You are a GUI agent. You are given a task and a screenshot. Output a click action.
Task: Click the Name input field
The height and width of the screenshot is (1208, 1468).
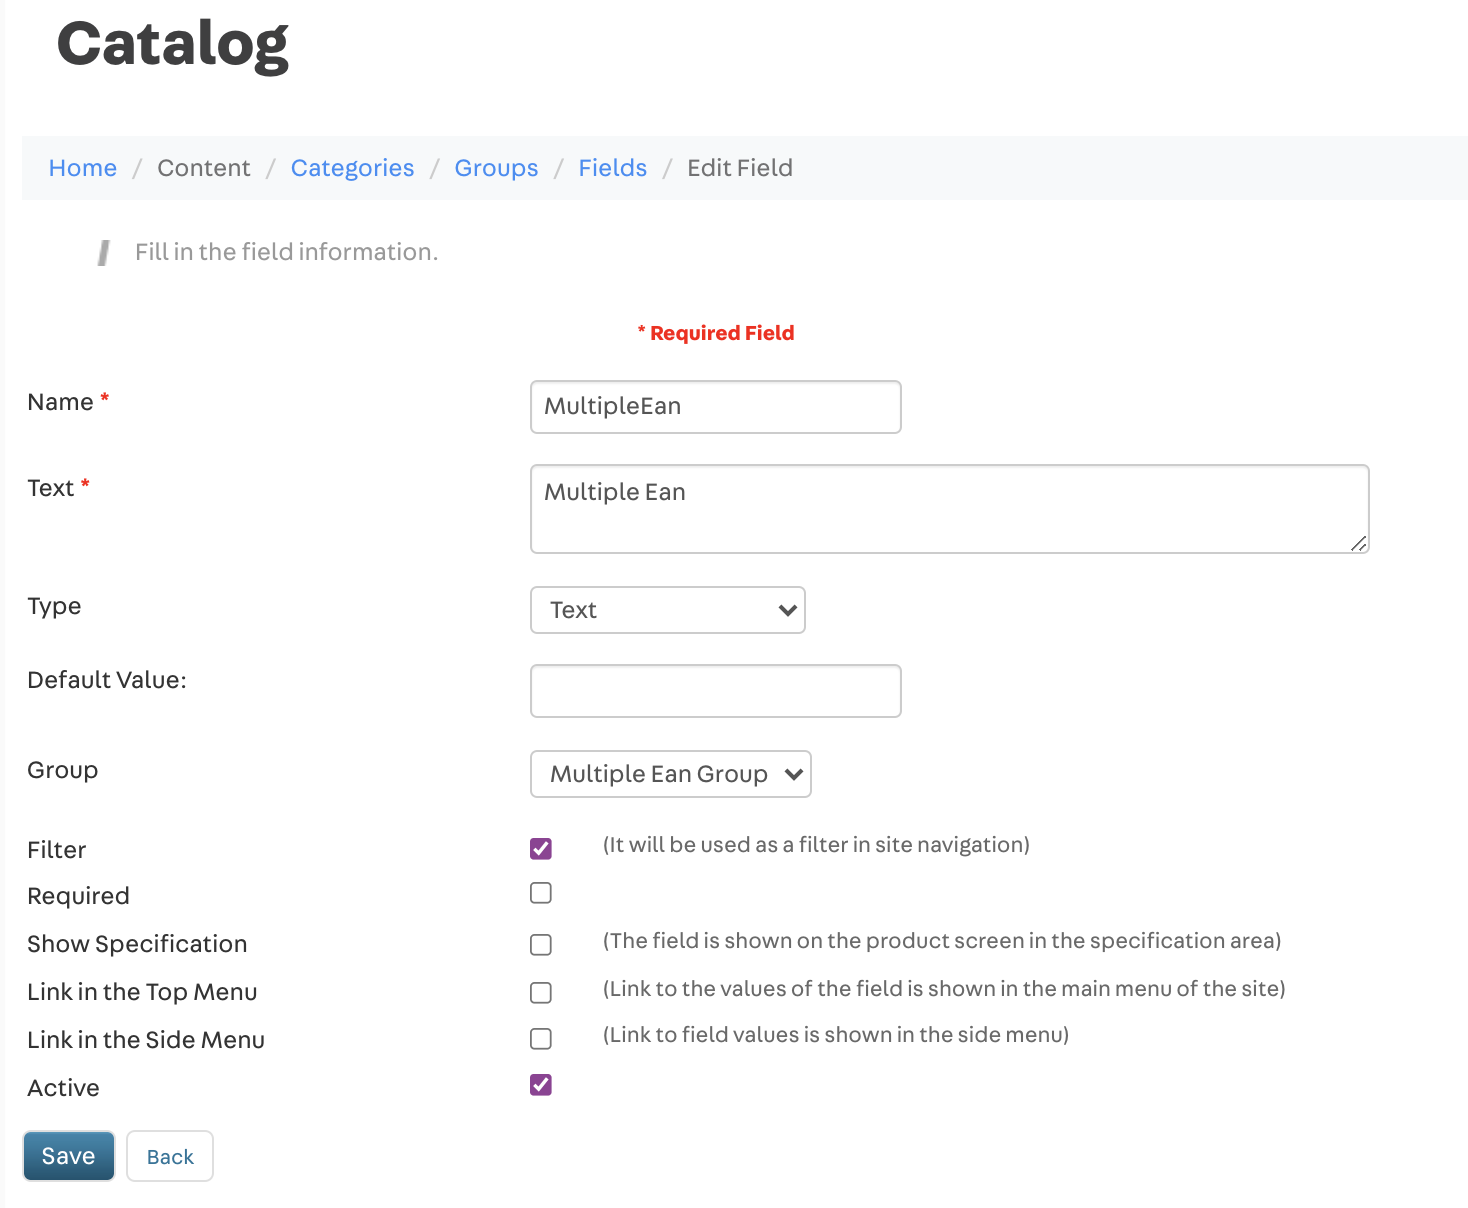tap(715, 407)
